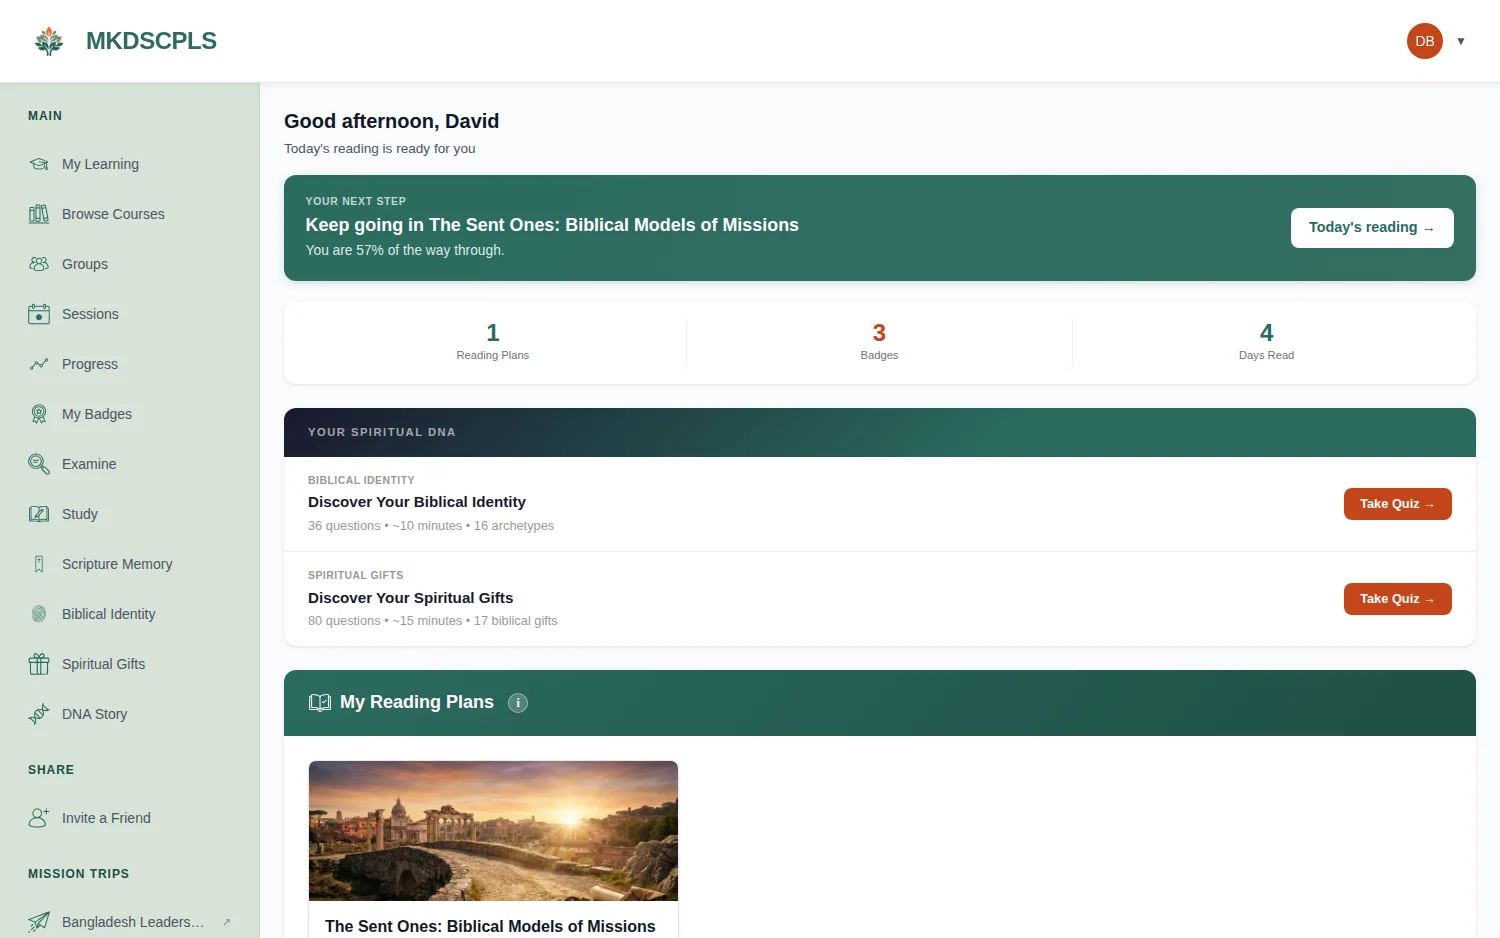
Task: Select Groups in the sidebar
Action: click(x=130, y=264)
